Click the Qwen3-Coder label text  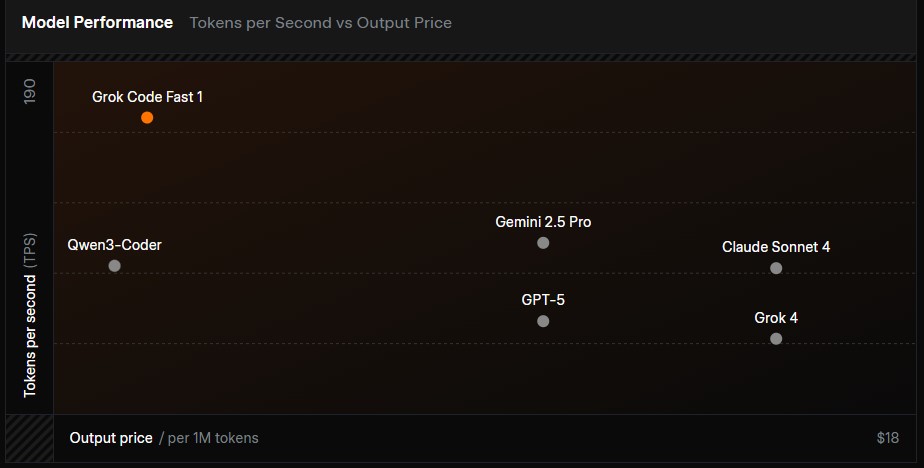[114, 245]
